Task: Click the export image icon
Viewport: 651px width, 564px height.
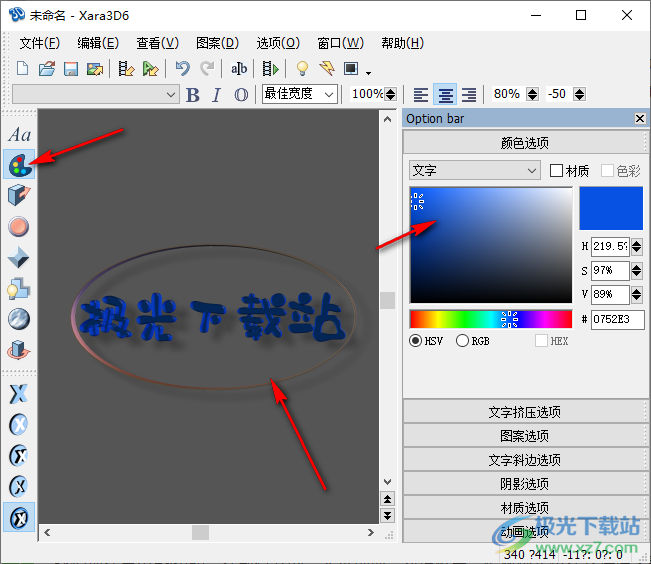Action: [95, 69]
